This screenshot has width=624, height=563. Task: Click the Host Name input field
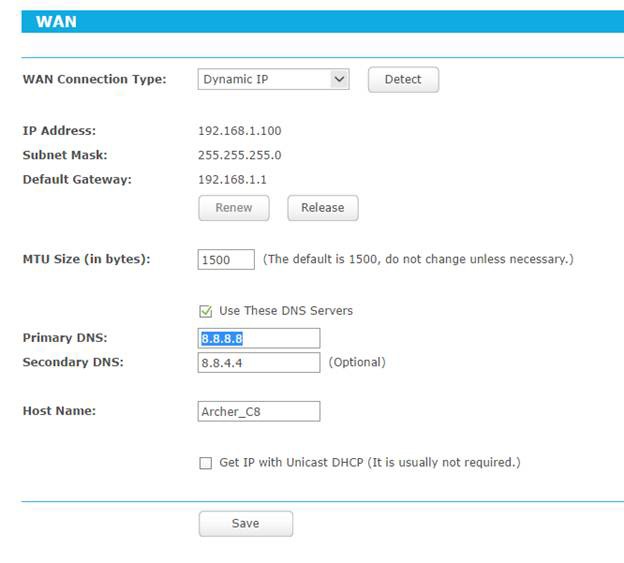click(259, 411)
